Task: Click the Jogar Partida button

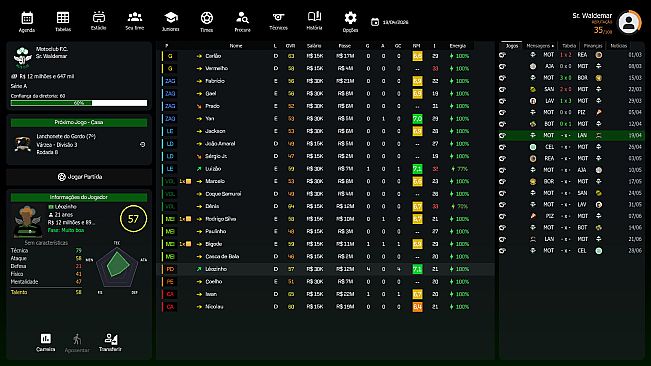Action: [x=79, y=177]
